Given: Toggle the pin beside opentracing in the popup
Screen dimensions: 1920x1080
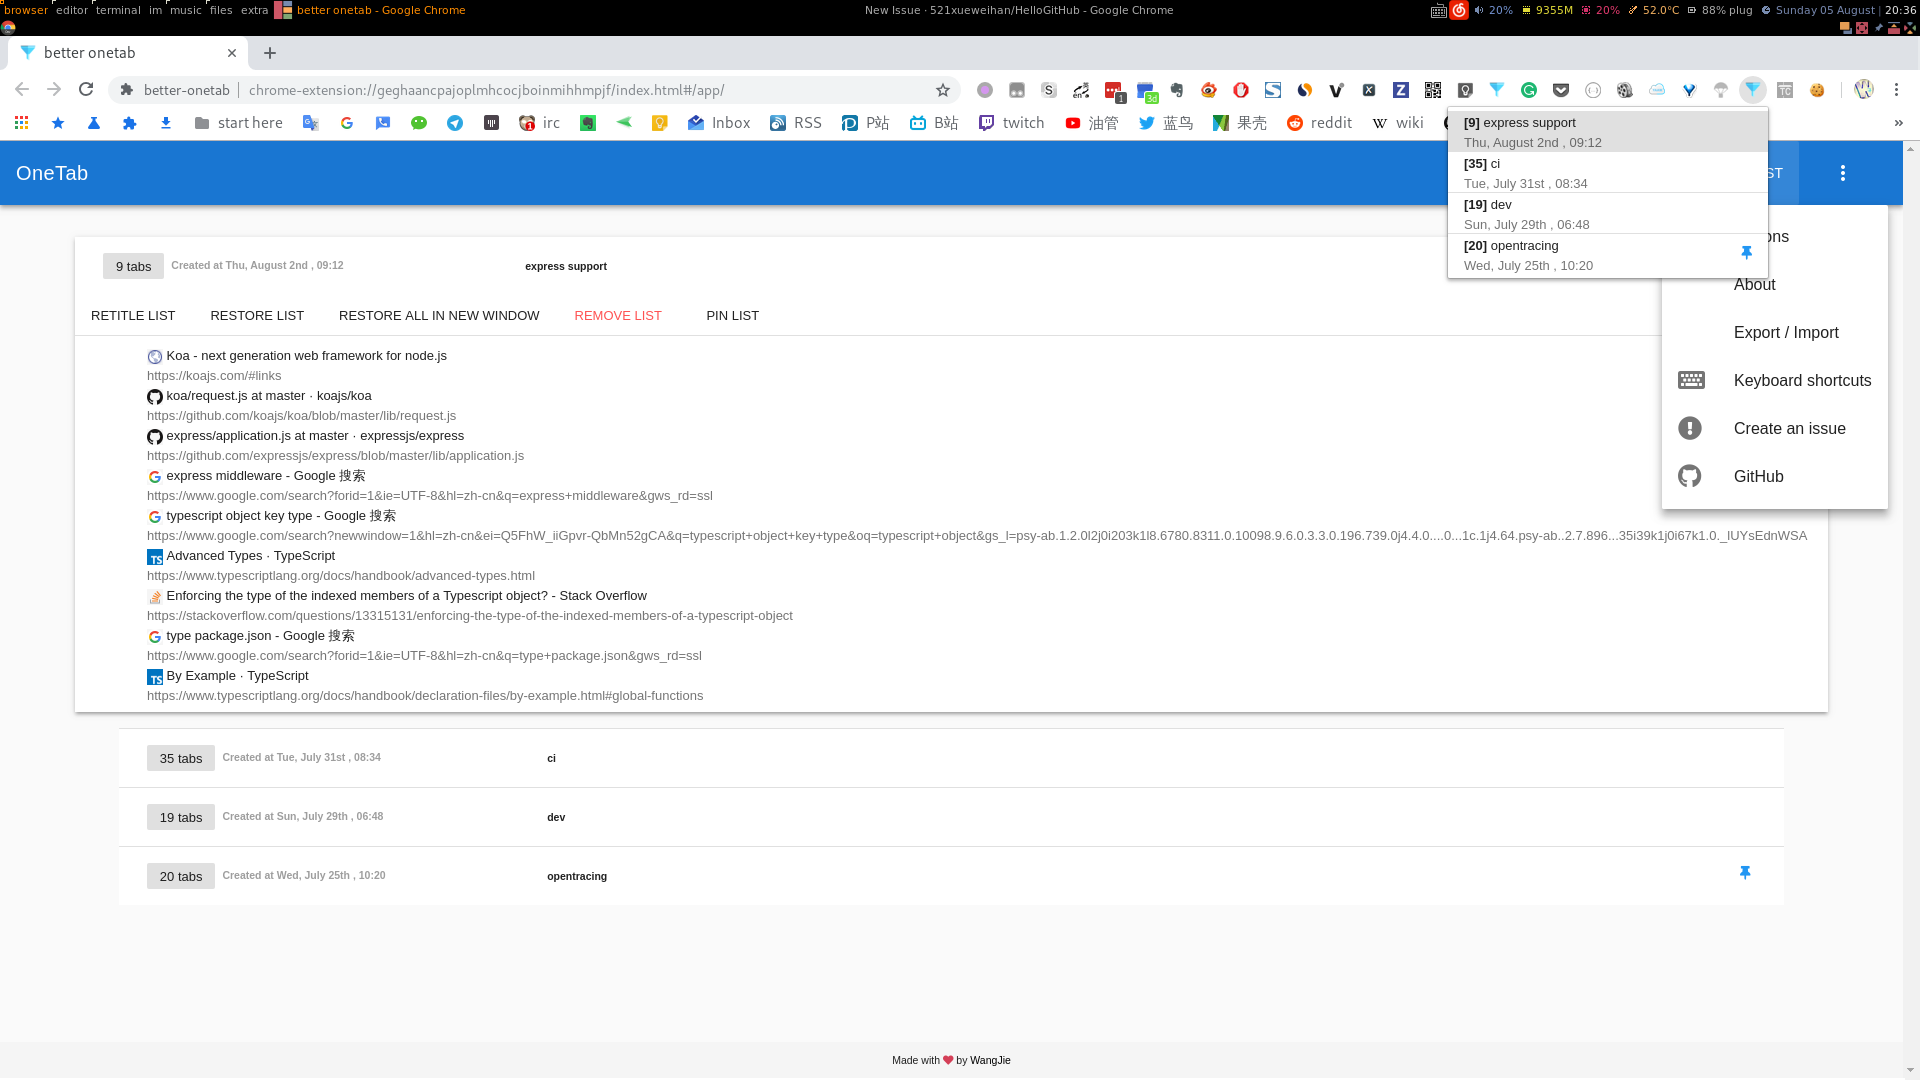Looking at the screenshot, I should pos(1746,252).
